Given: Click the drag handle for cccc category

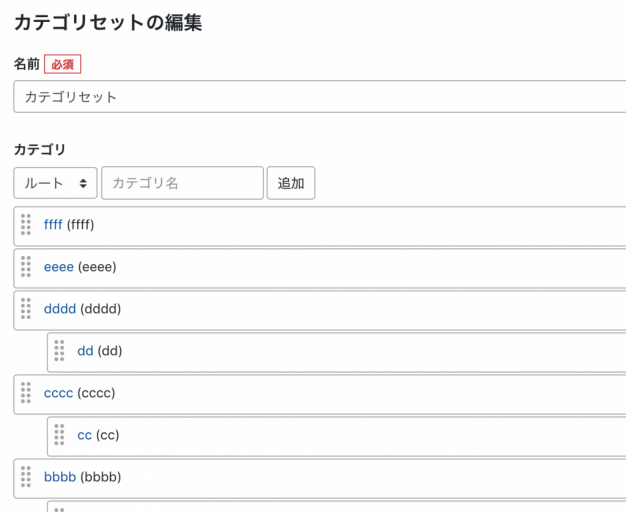Looking at the screenshot, I should click(x=26, y=393).
